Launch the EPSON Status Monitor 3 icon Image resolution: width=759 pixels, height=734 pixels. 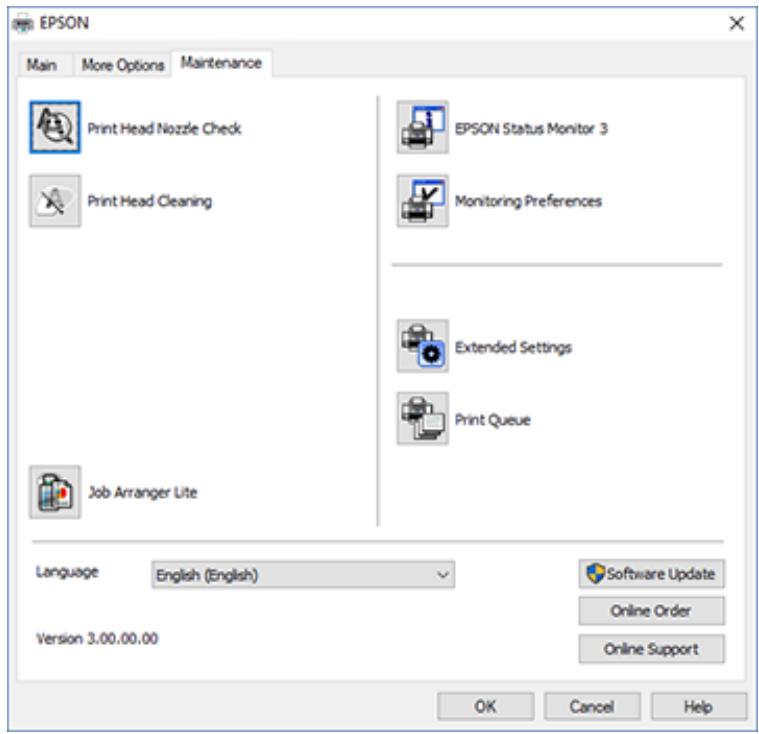423,127
